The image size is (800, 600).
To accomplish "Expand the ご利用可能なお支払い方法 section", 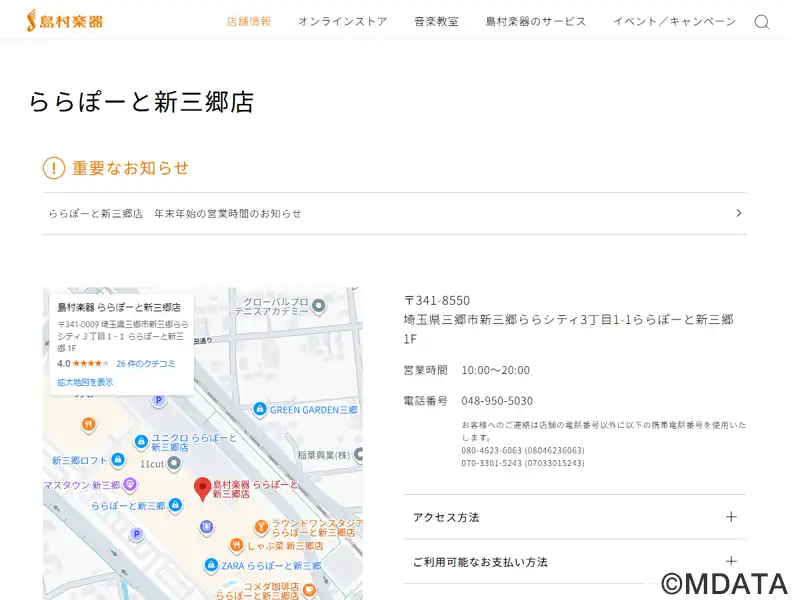I will click(x=731, y=562).
